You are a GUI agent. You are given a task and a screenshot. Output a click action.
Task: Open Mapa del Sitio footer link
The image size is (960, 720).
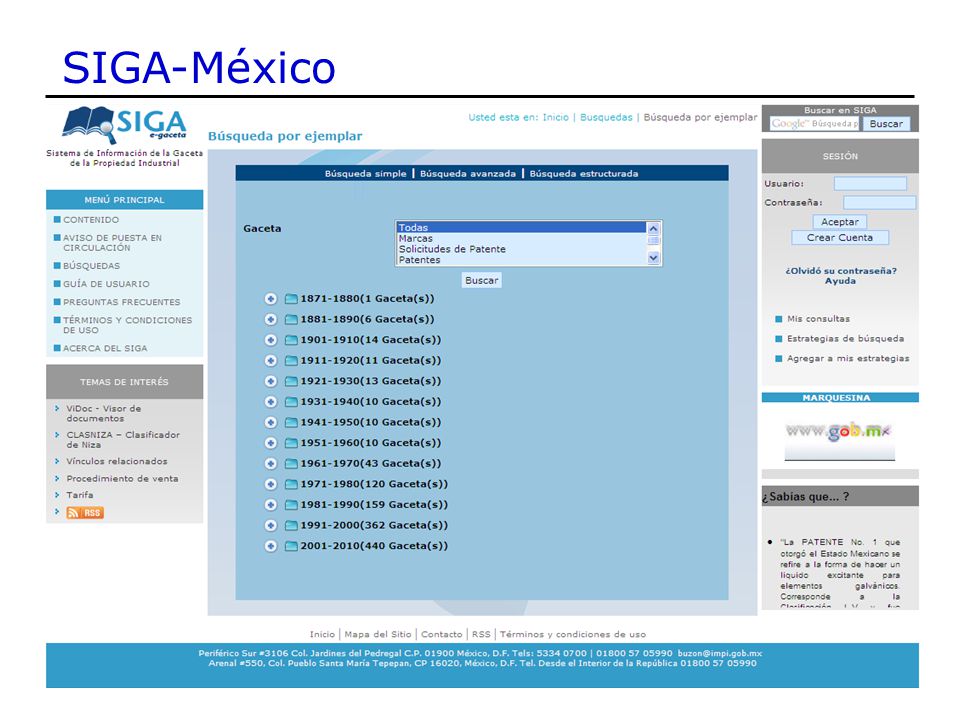point(378,634)
